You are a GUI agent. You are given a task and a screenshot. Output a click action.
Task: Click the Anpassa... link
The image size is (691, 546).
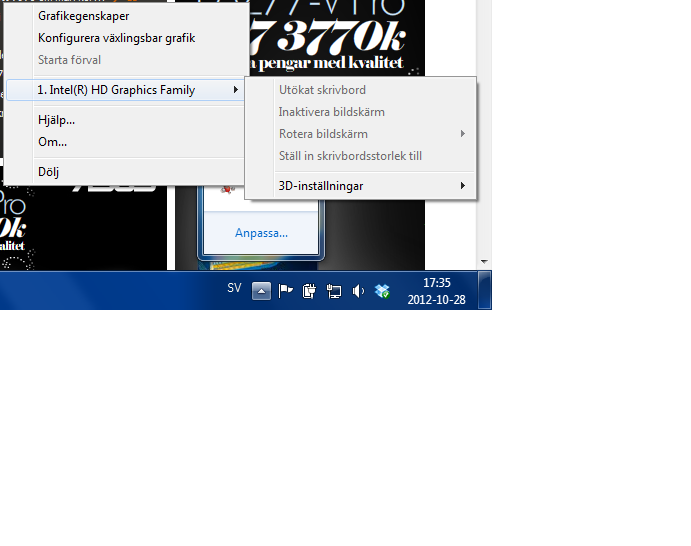[261, 233]
